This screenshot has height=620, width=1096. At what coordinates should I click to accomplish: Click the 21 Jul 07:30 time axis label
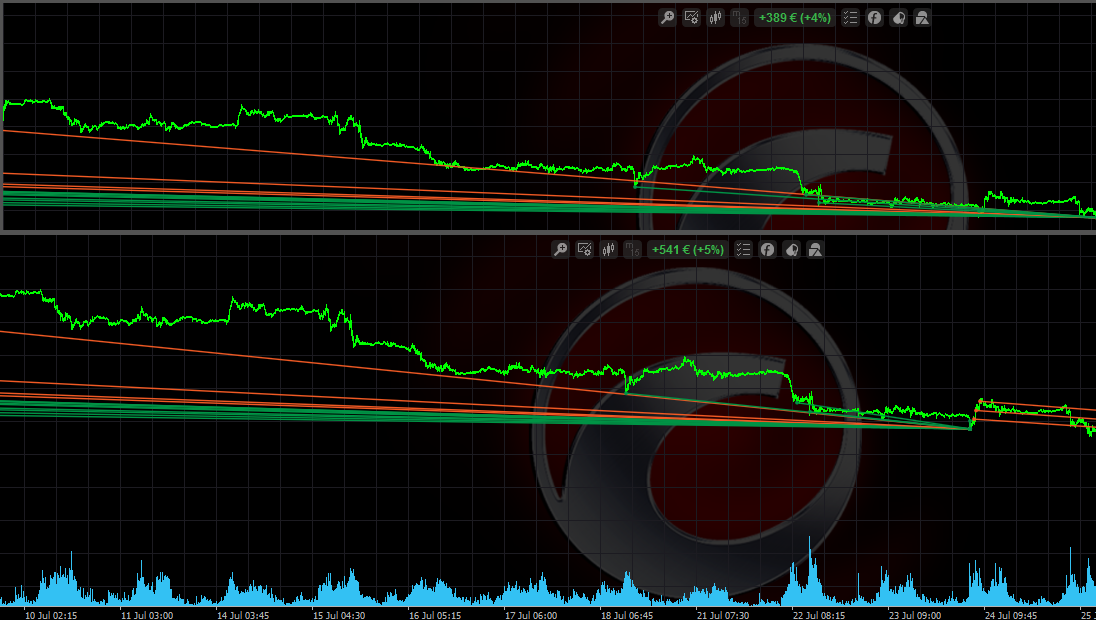pos(723,614)
